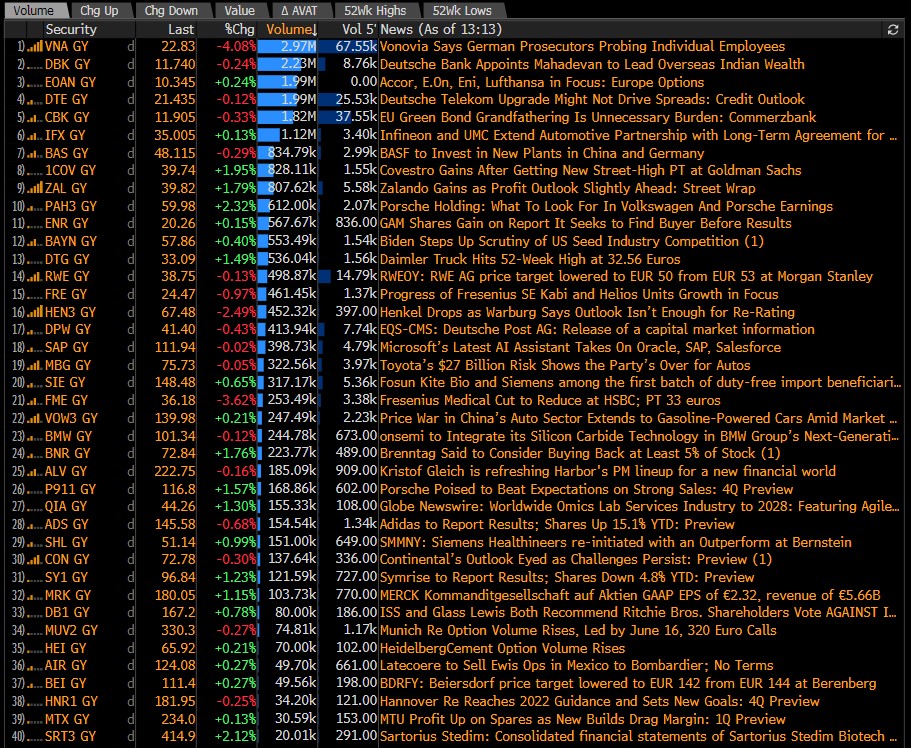Click the signal-bars icon beside SAP GY
The image size is (911, 748).
(34, 347)
